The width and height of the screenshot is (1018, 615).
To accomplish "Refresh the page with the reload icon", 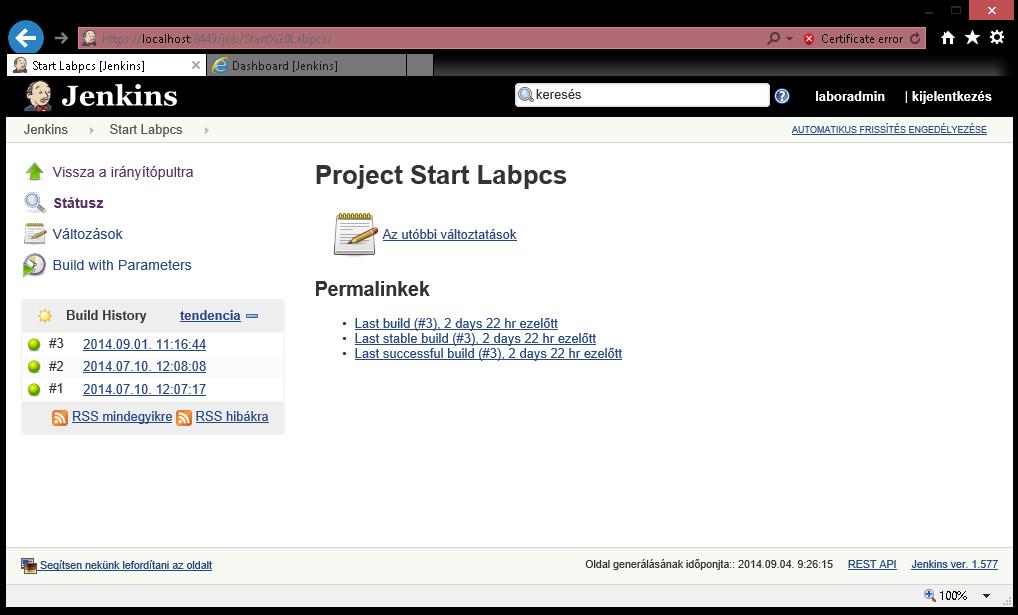I will pos(915,38).
